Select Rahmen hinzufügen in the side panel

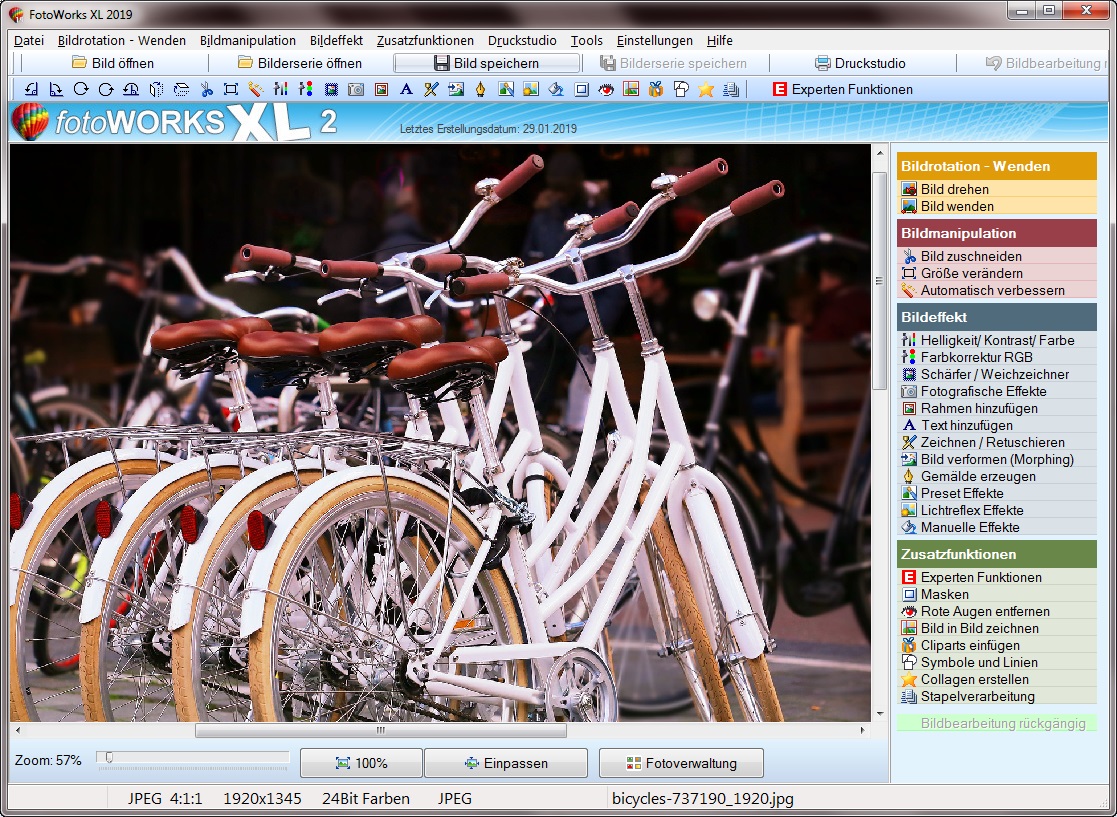pyautogui.click(x=997, y=408)
